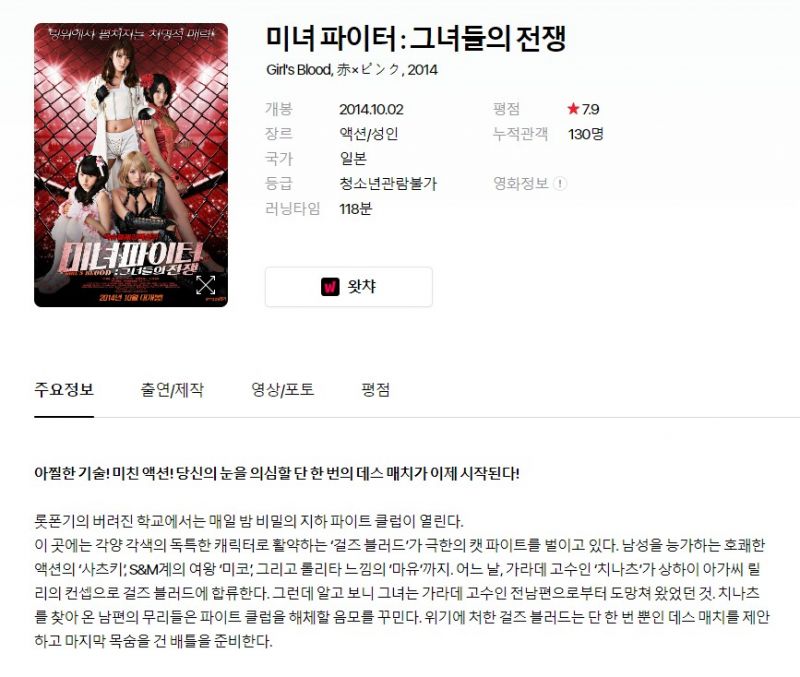Click the Watcha logo icon
The width and height of the screenshot is (800, 677).
coord(330,287)
